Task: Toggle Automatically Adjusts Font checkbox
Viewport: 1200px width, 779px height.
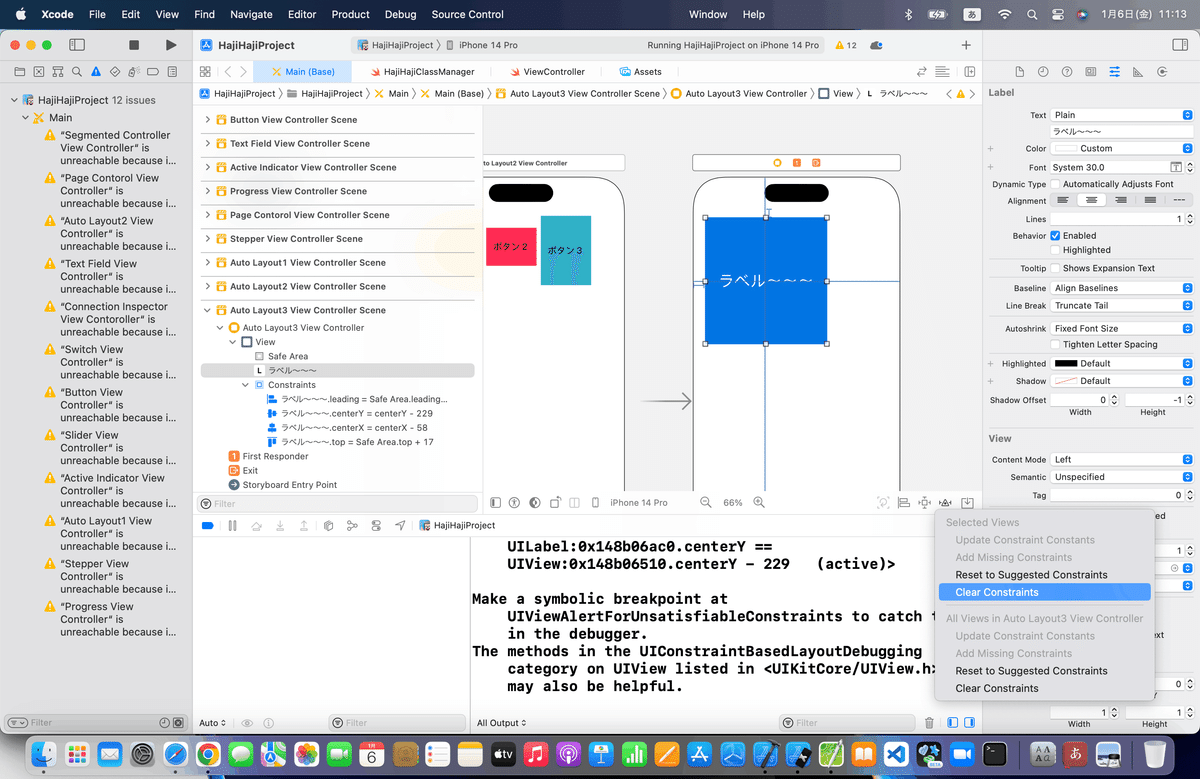Action: pyautogui.click(x=1055, y=184)
